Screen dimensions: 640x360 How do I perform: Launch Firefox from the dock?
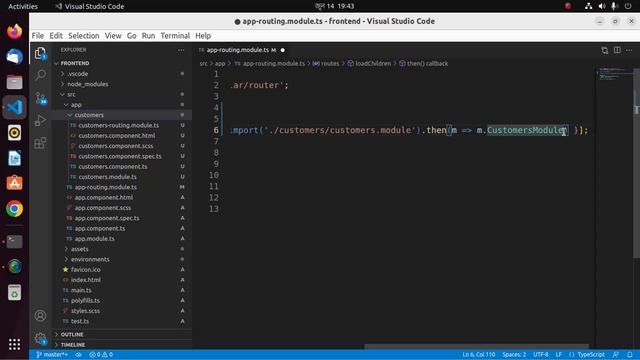coord(15,31)
